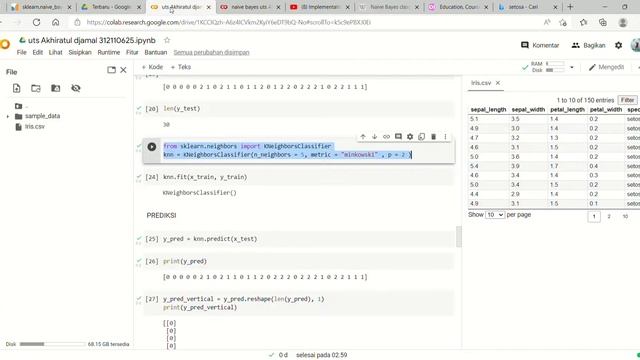Copy link to the selected cell

386,137
